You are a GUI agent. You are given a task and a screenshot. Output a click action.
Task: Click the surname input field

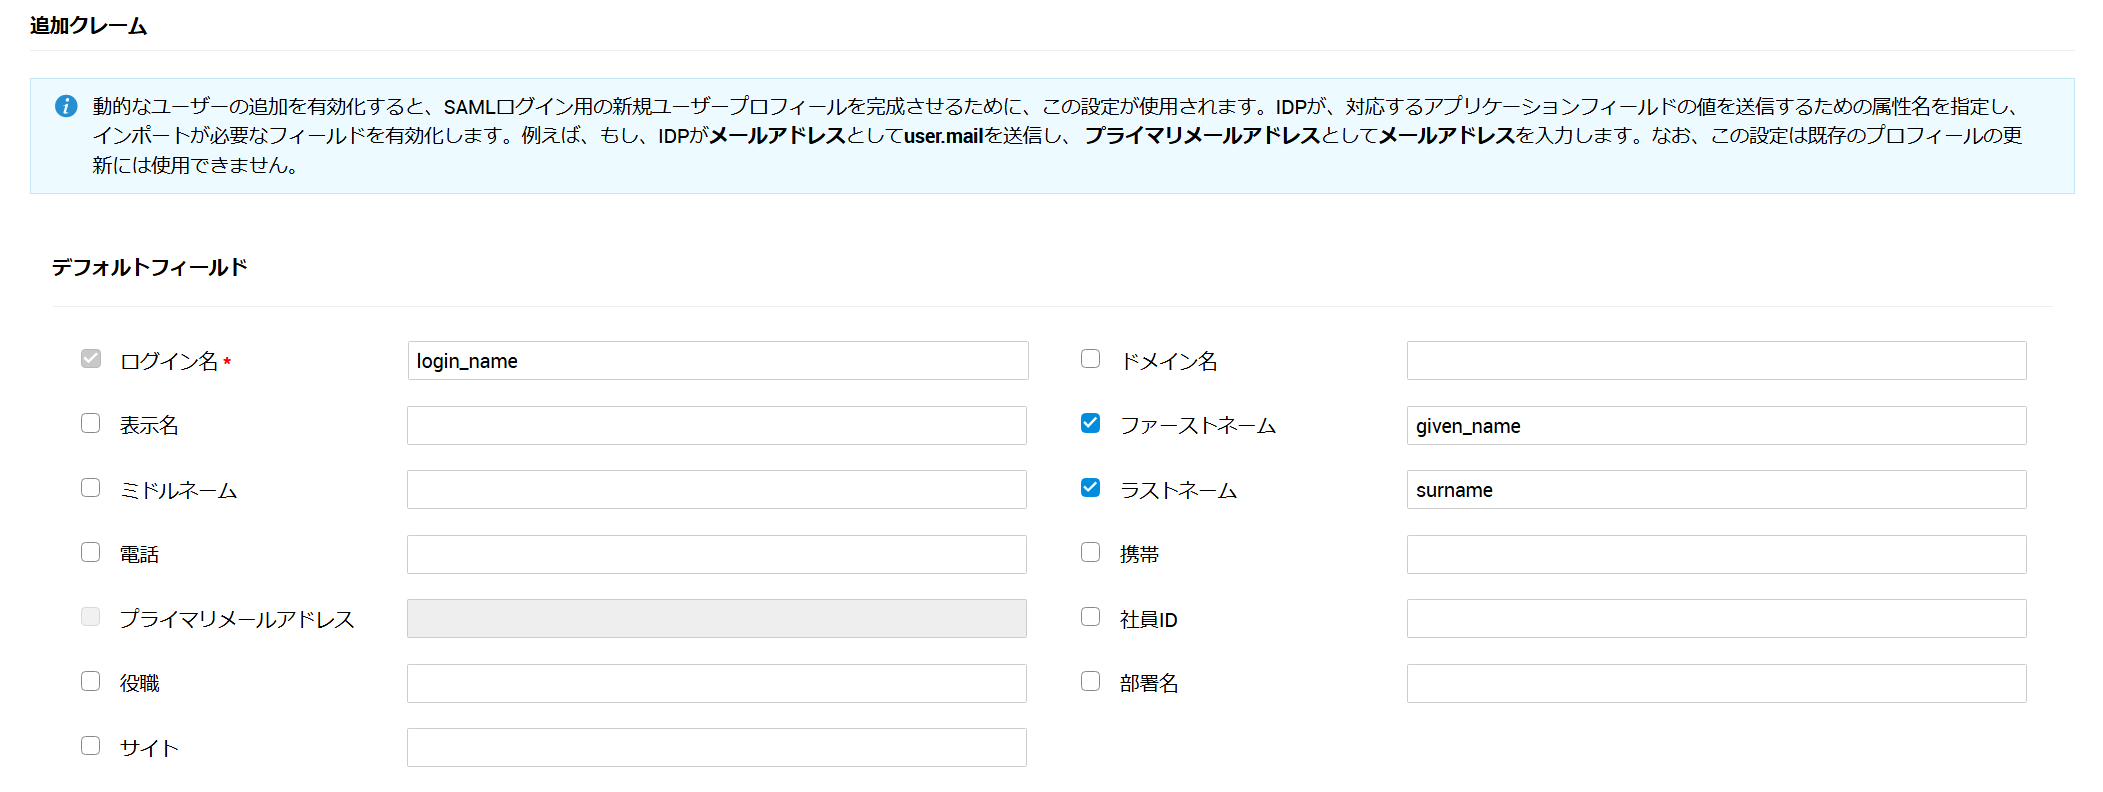click(x=1716, y=490)
